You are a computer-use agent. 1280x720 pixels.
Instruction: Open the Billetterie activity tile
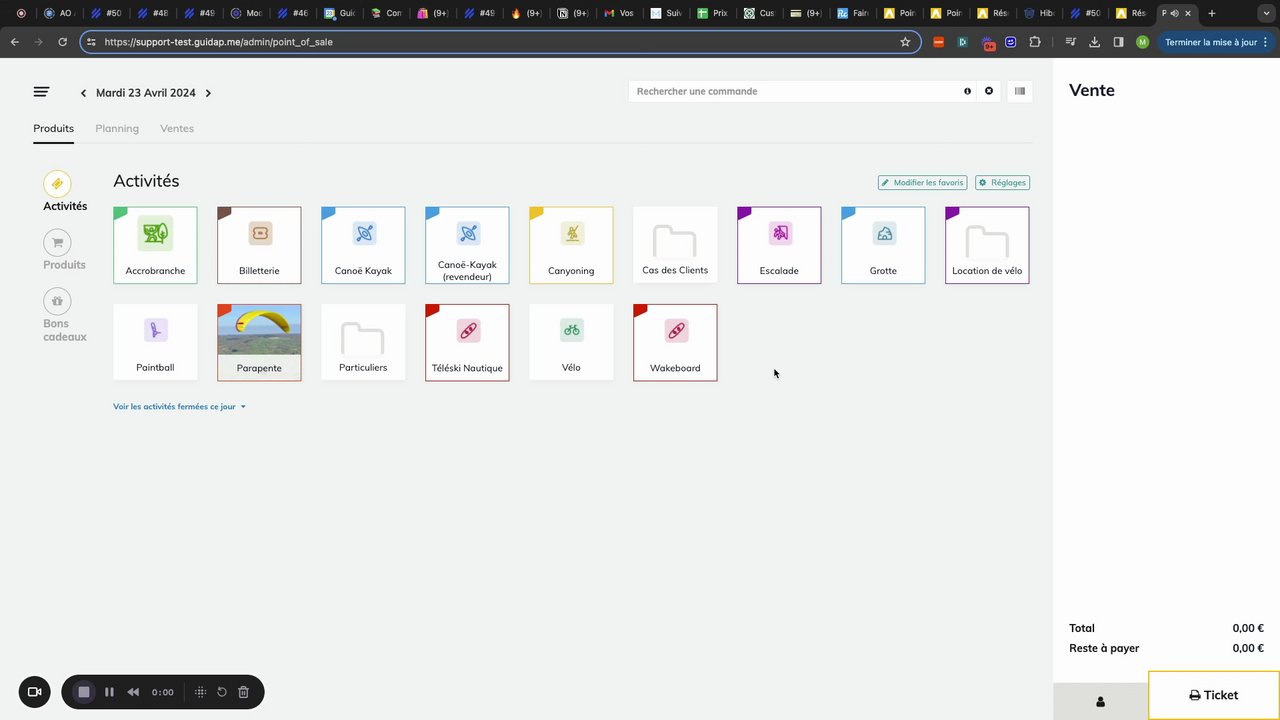click(x=259, y=245)
